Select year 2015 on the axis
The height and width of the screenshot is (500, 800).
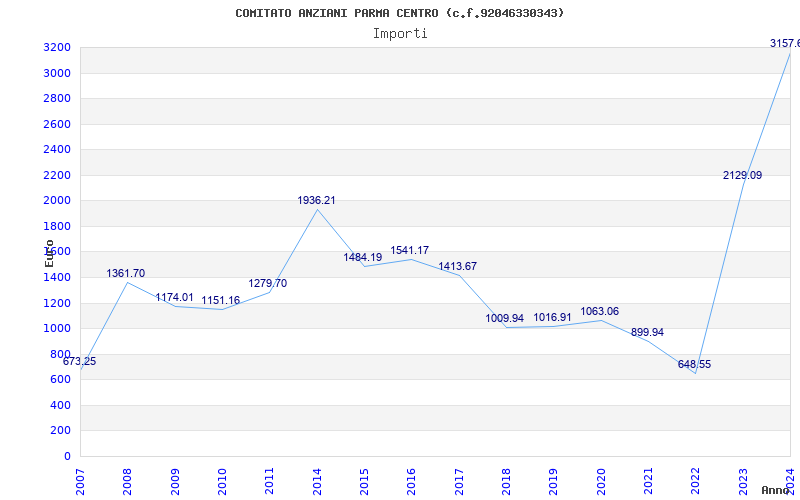pos(364,482)
